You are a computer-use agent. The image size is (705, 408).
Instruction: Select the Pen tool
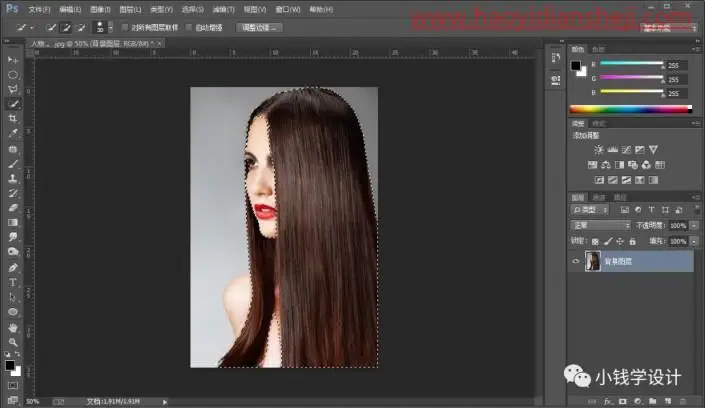point(13,268)
